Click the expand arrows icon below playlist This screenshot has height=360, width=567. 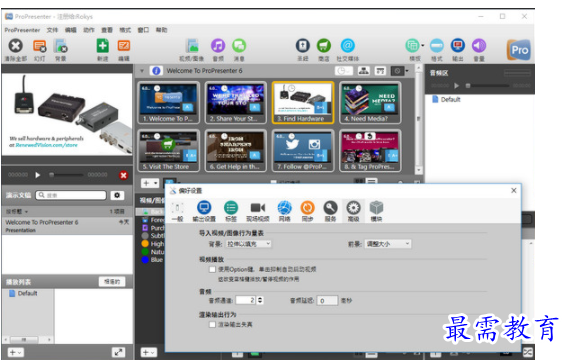tap(119, 352)
